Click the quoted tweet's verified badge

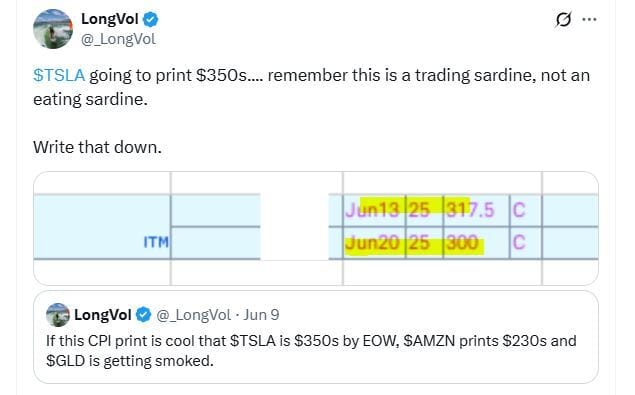(x=143, y=315)
